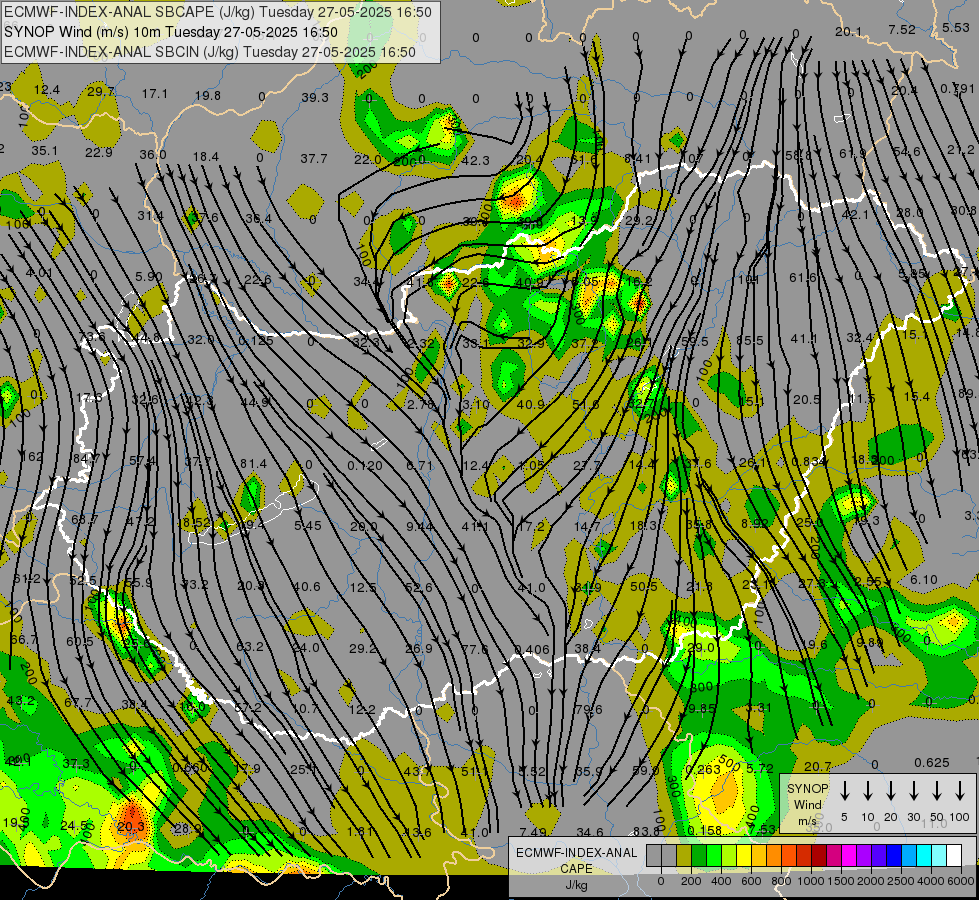Pick the pure blue CAPE legend swatch

click(x=893, y=856)
